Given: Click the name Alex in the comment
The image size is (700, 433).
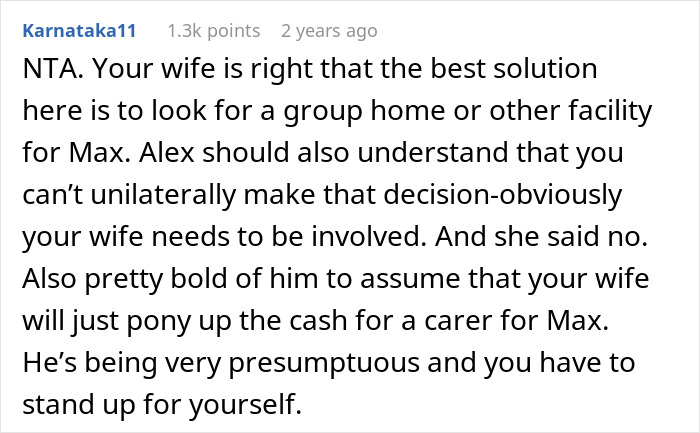Looking at the screenshot, I should 167,153.
